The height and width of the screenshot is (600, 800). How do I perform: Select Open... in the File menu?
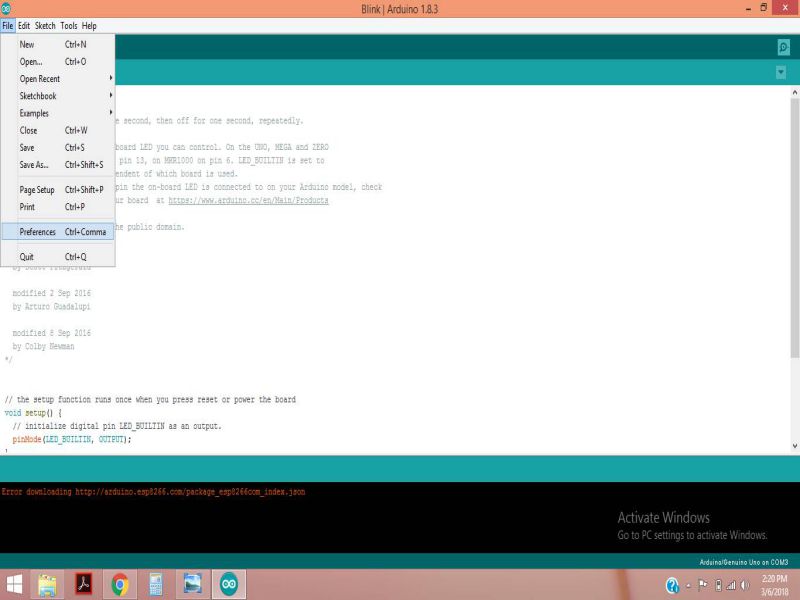pyautogui.click(x=58, y=62)
